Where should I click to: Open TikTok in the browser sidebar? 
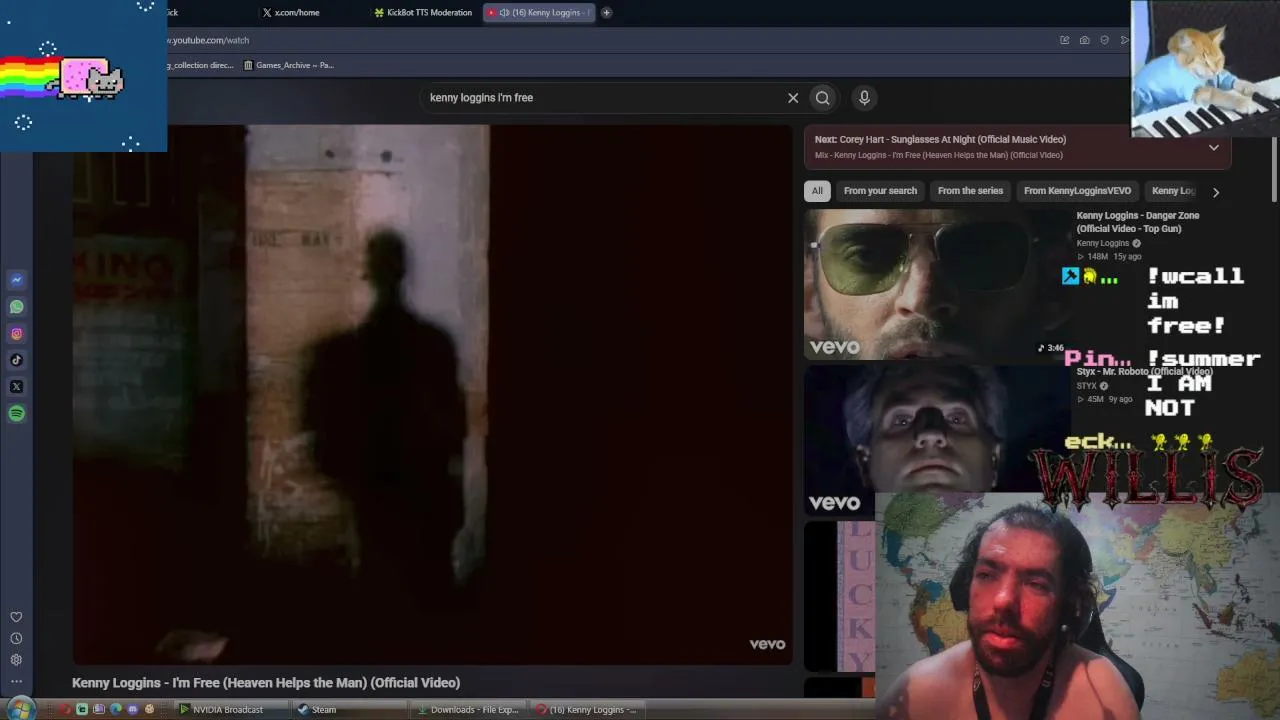[x=16, y=360]
